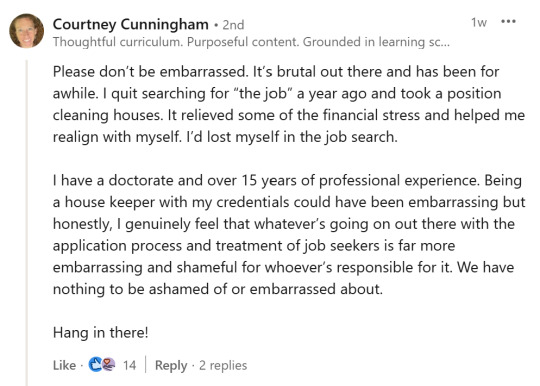Click the nothing to be ashamed of line
The height and width of the screenshot is (386, 540).
(x=218, y=289)
